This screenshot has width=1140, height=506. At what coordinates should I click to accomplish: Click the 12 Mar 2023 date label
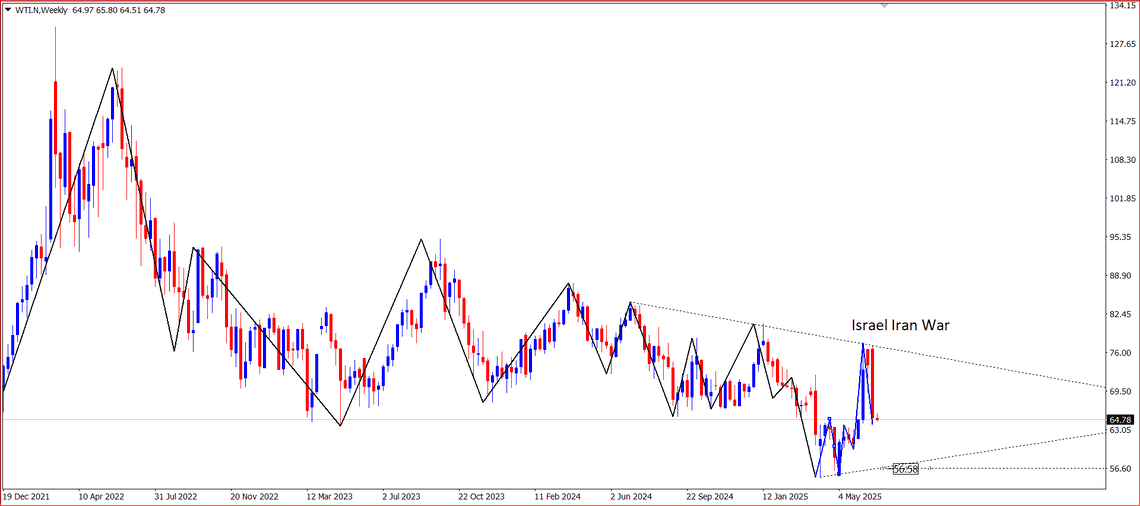[x=329, y=495]
